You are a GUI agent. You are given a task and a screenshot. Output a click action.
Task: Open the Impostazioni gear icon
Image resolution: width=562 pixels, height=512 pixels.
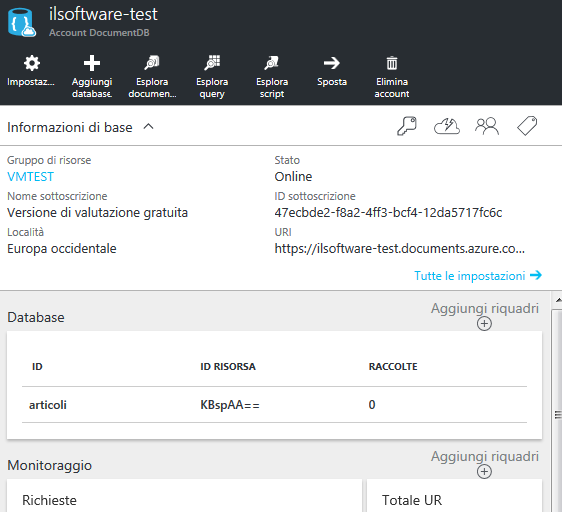[x=31, y=63]
